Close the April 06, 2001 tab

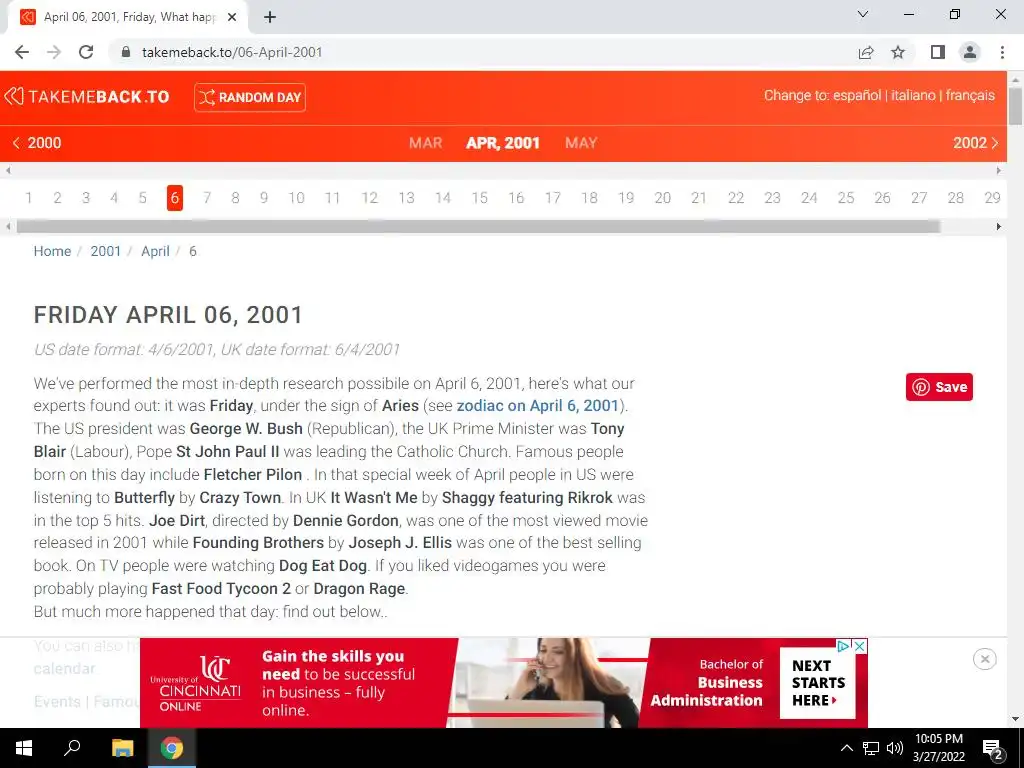point(232,17)
